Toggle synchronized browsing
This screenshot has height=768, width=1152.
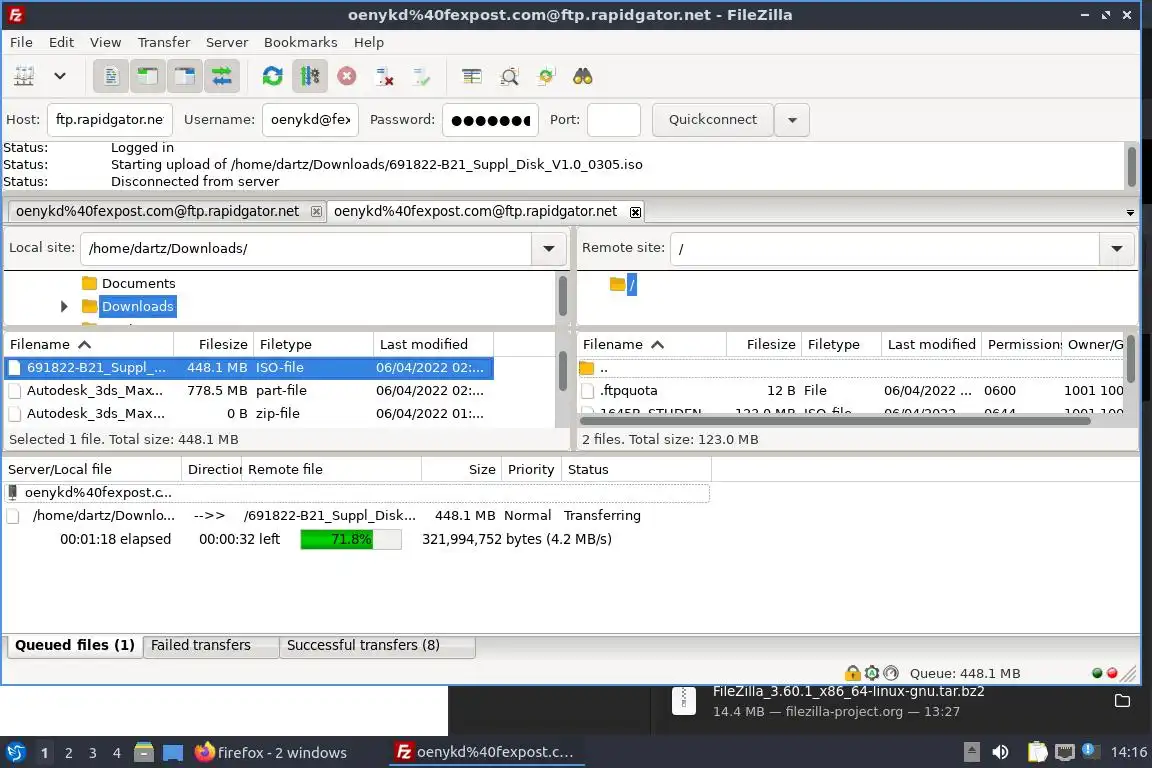[x=546, y=76]
